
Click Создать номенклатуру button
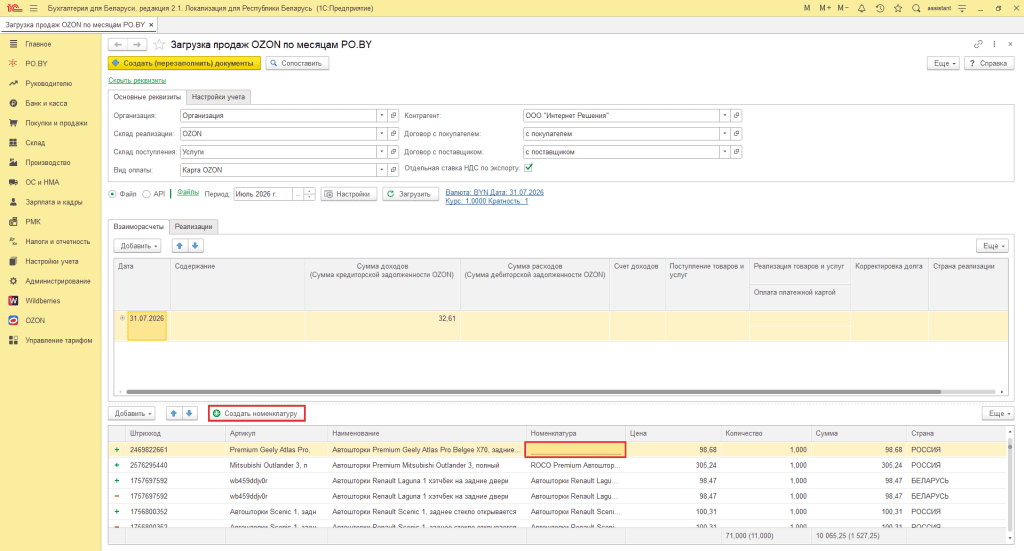257,414
